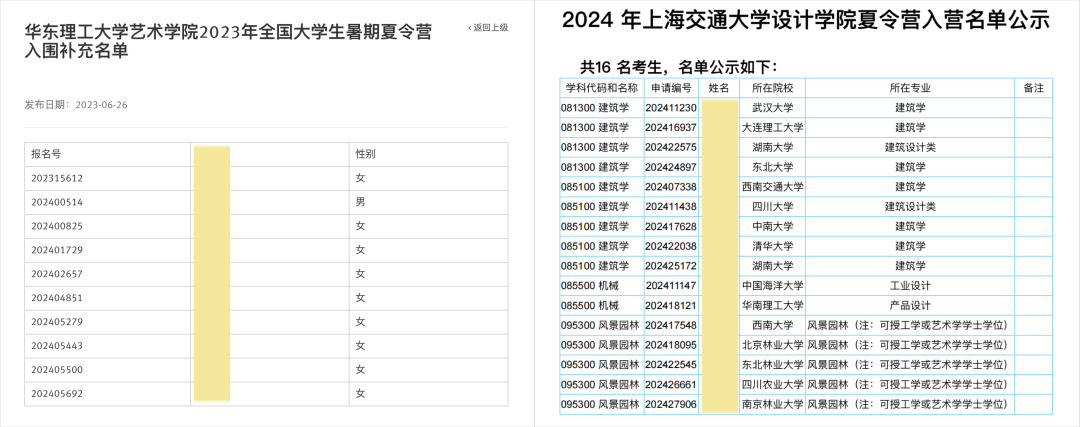Viewport: 1080px width, 427px height.
Task: Click the 西南交通大学 school cell
Action: click(773, 187)
